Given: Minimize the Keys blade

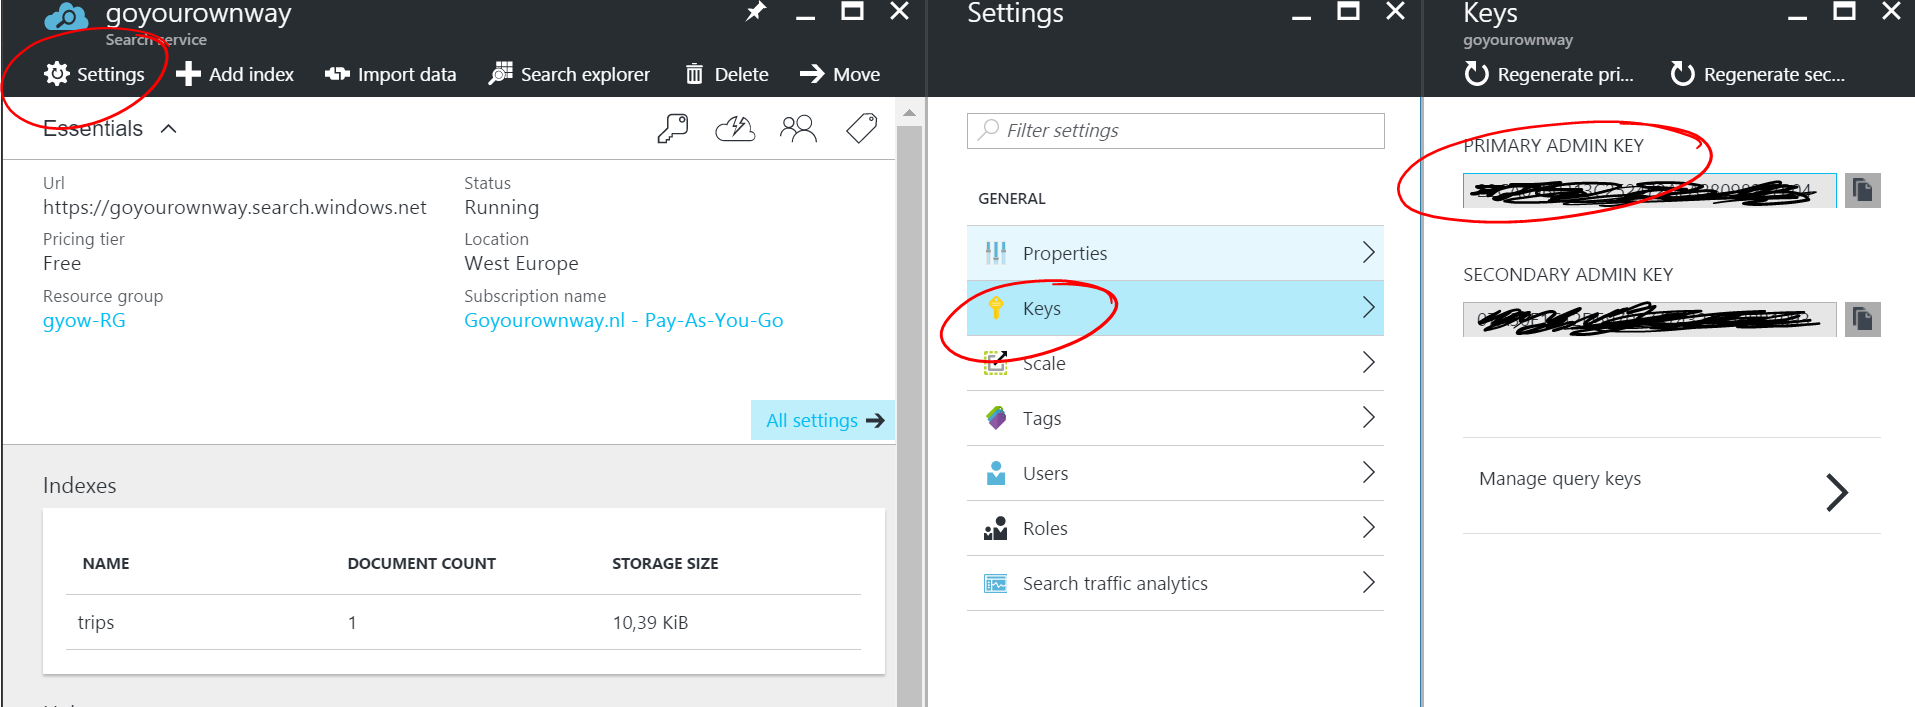Looking at the screenshot, I should tap(1797, 16).
